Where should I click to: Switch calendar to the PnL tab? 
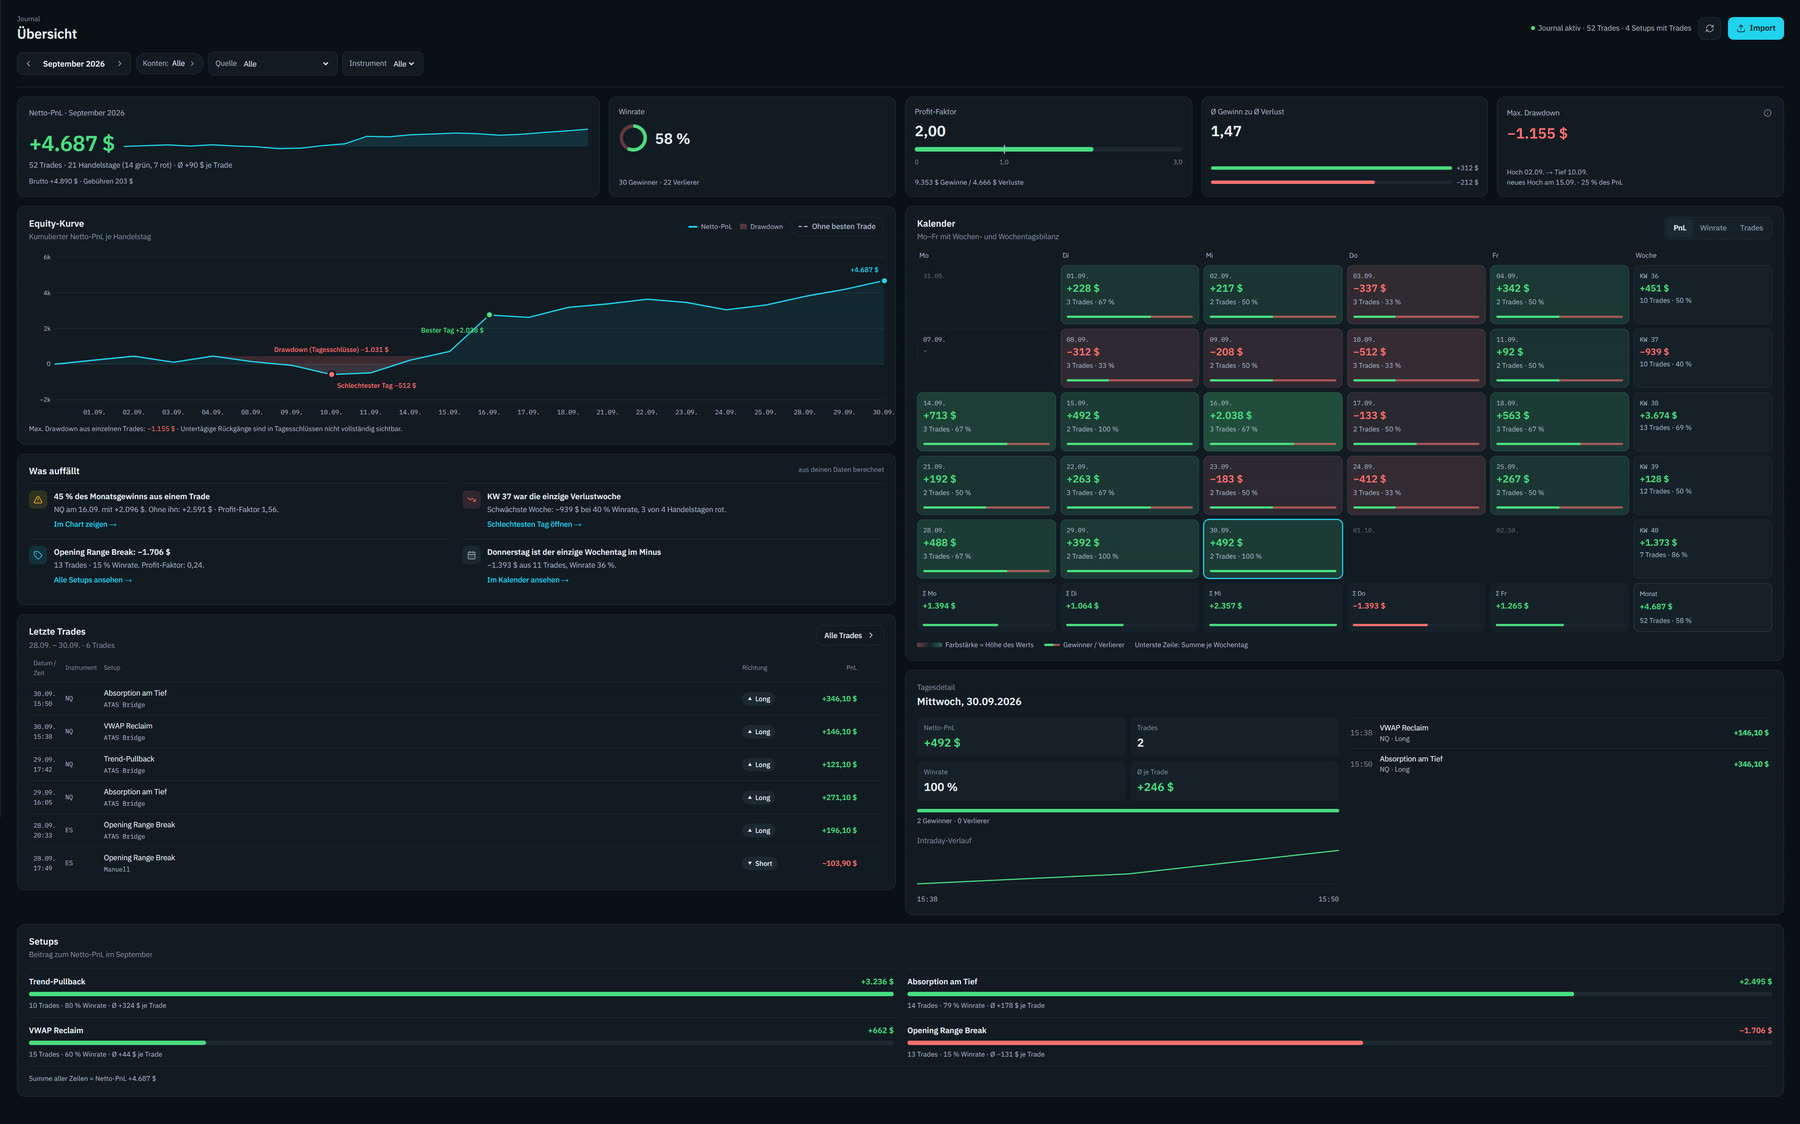click(1680, 228)
